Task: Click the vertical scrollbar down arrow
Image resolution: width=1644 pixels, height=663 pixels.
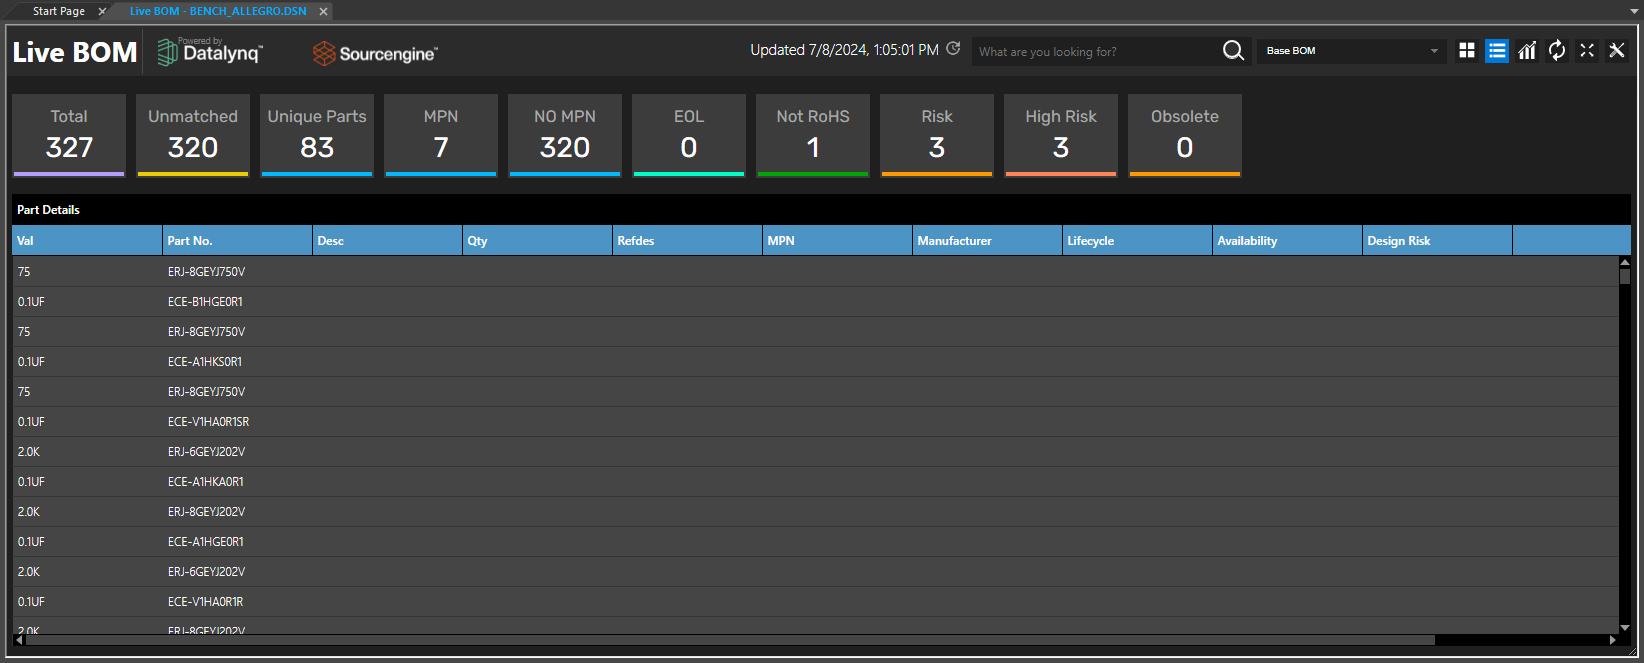Action: [x=1625, y=627]
